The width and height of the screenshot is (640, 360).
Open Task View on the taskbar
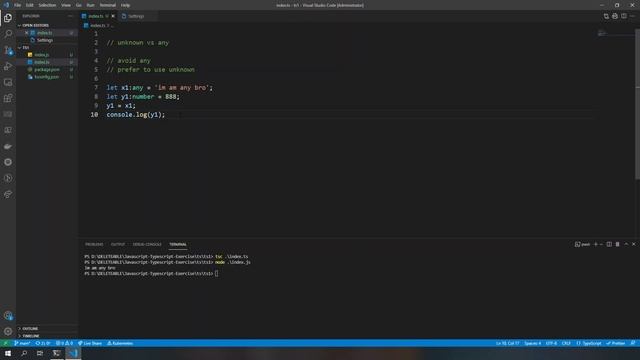click(x=40, y=353)
